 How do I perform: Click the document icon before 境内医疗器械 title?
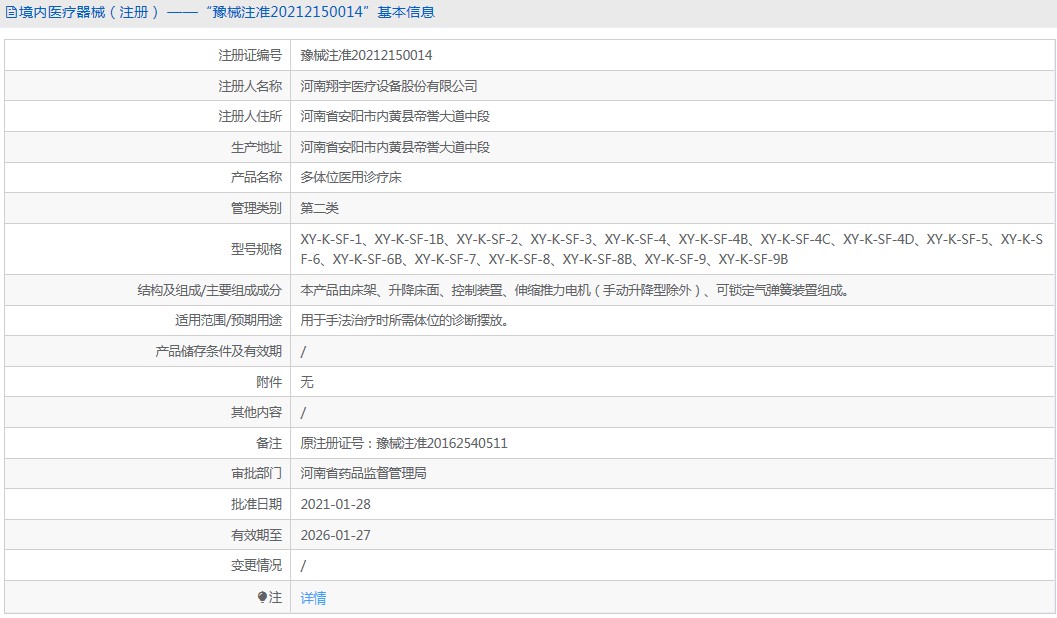tap(11, 12)
